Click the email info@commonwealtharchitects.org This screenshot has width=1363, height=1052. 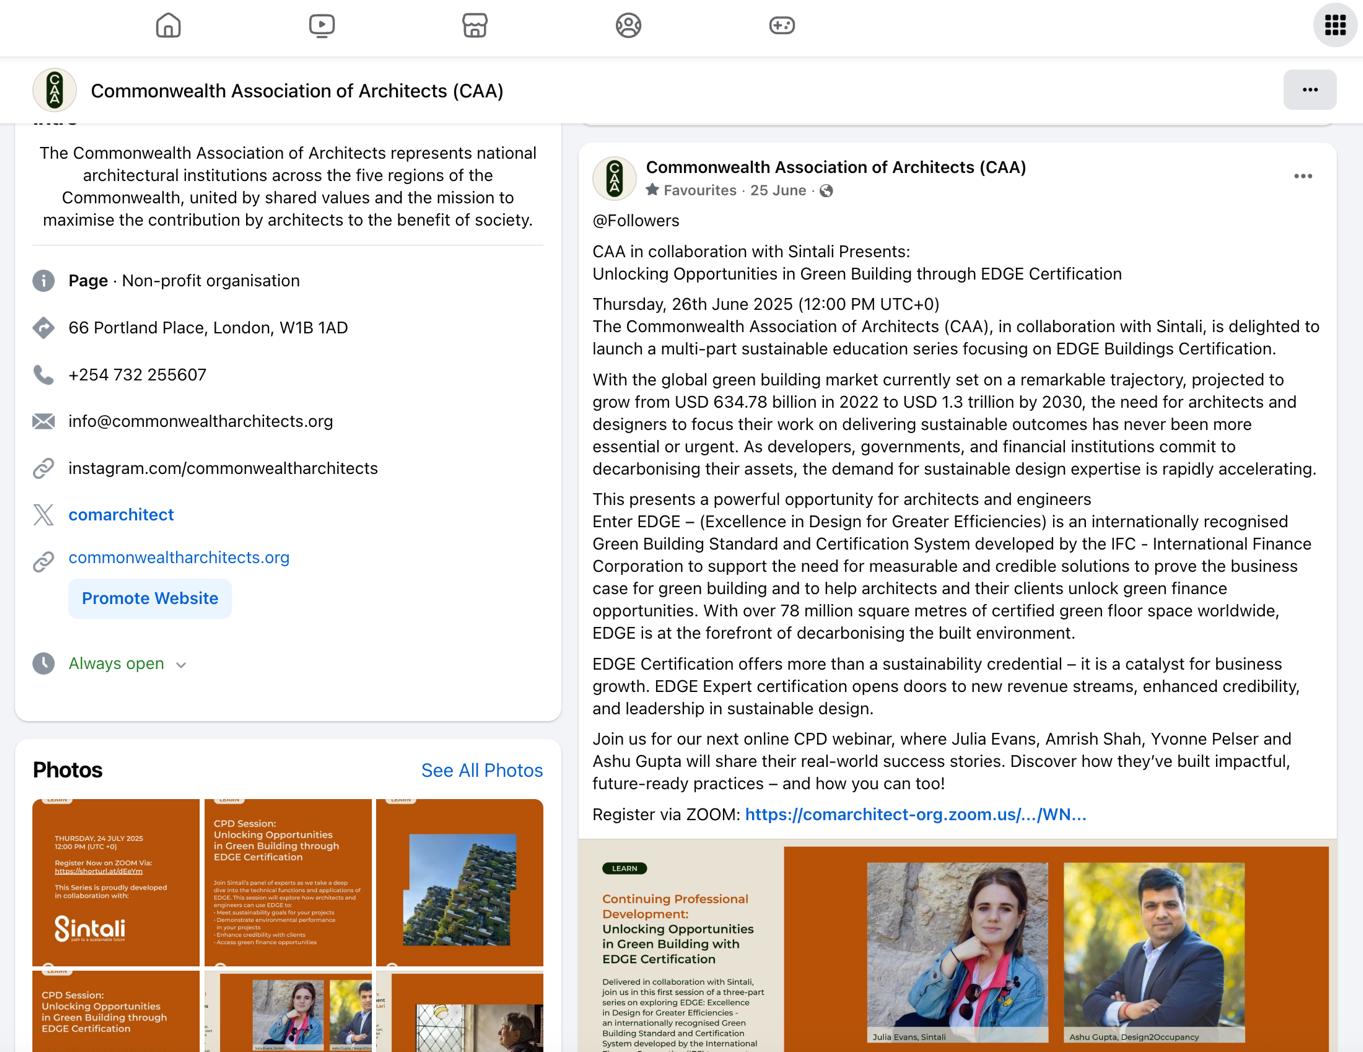(x=200, y=421)
